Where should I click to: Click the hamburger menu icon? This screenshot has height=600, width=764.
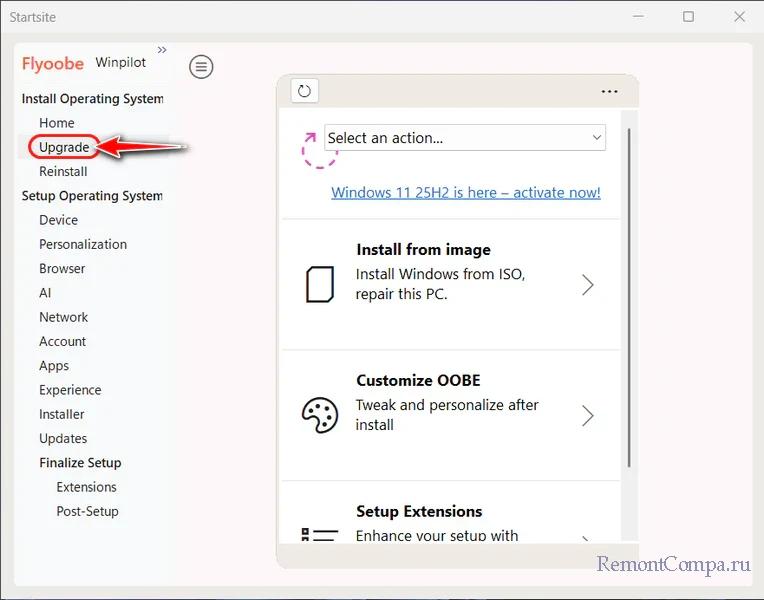(201, 67)
